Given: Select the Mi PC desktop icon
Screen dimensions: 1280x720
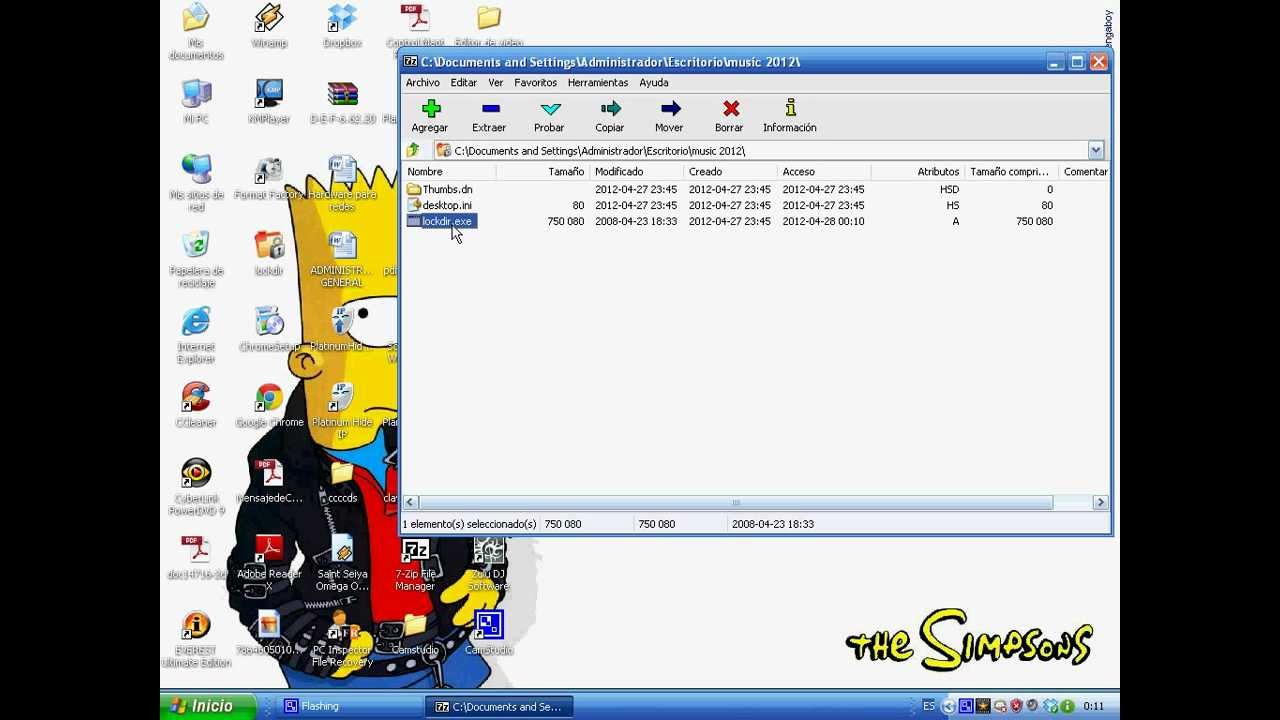Looking at the screenshot, I should tap(196, 101).
